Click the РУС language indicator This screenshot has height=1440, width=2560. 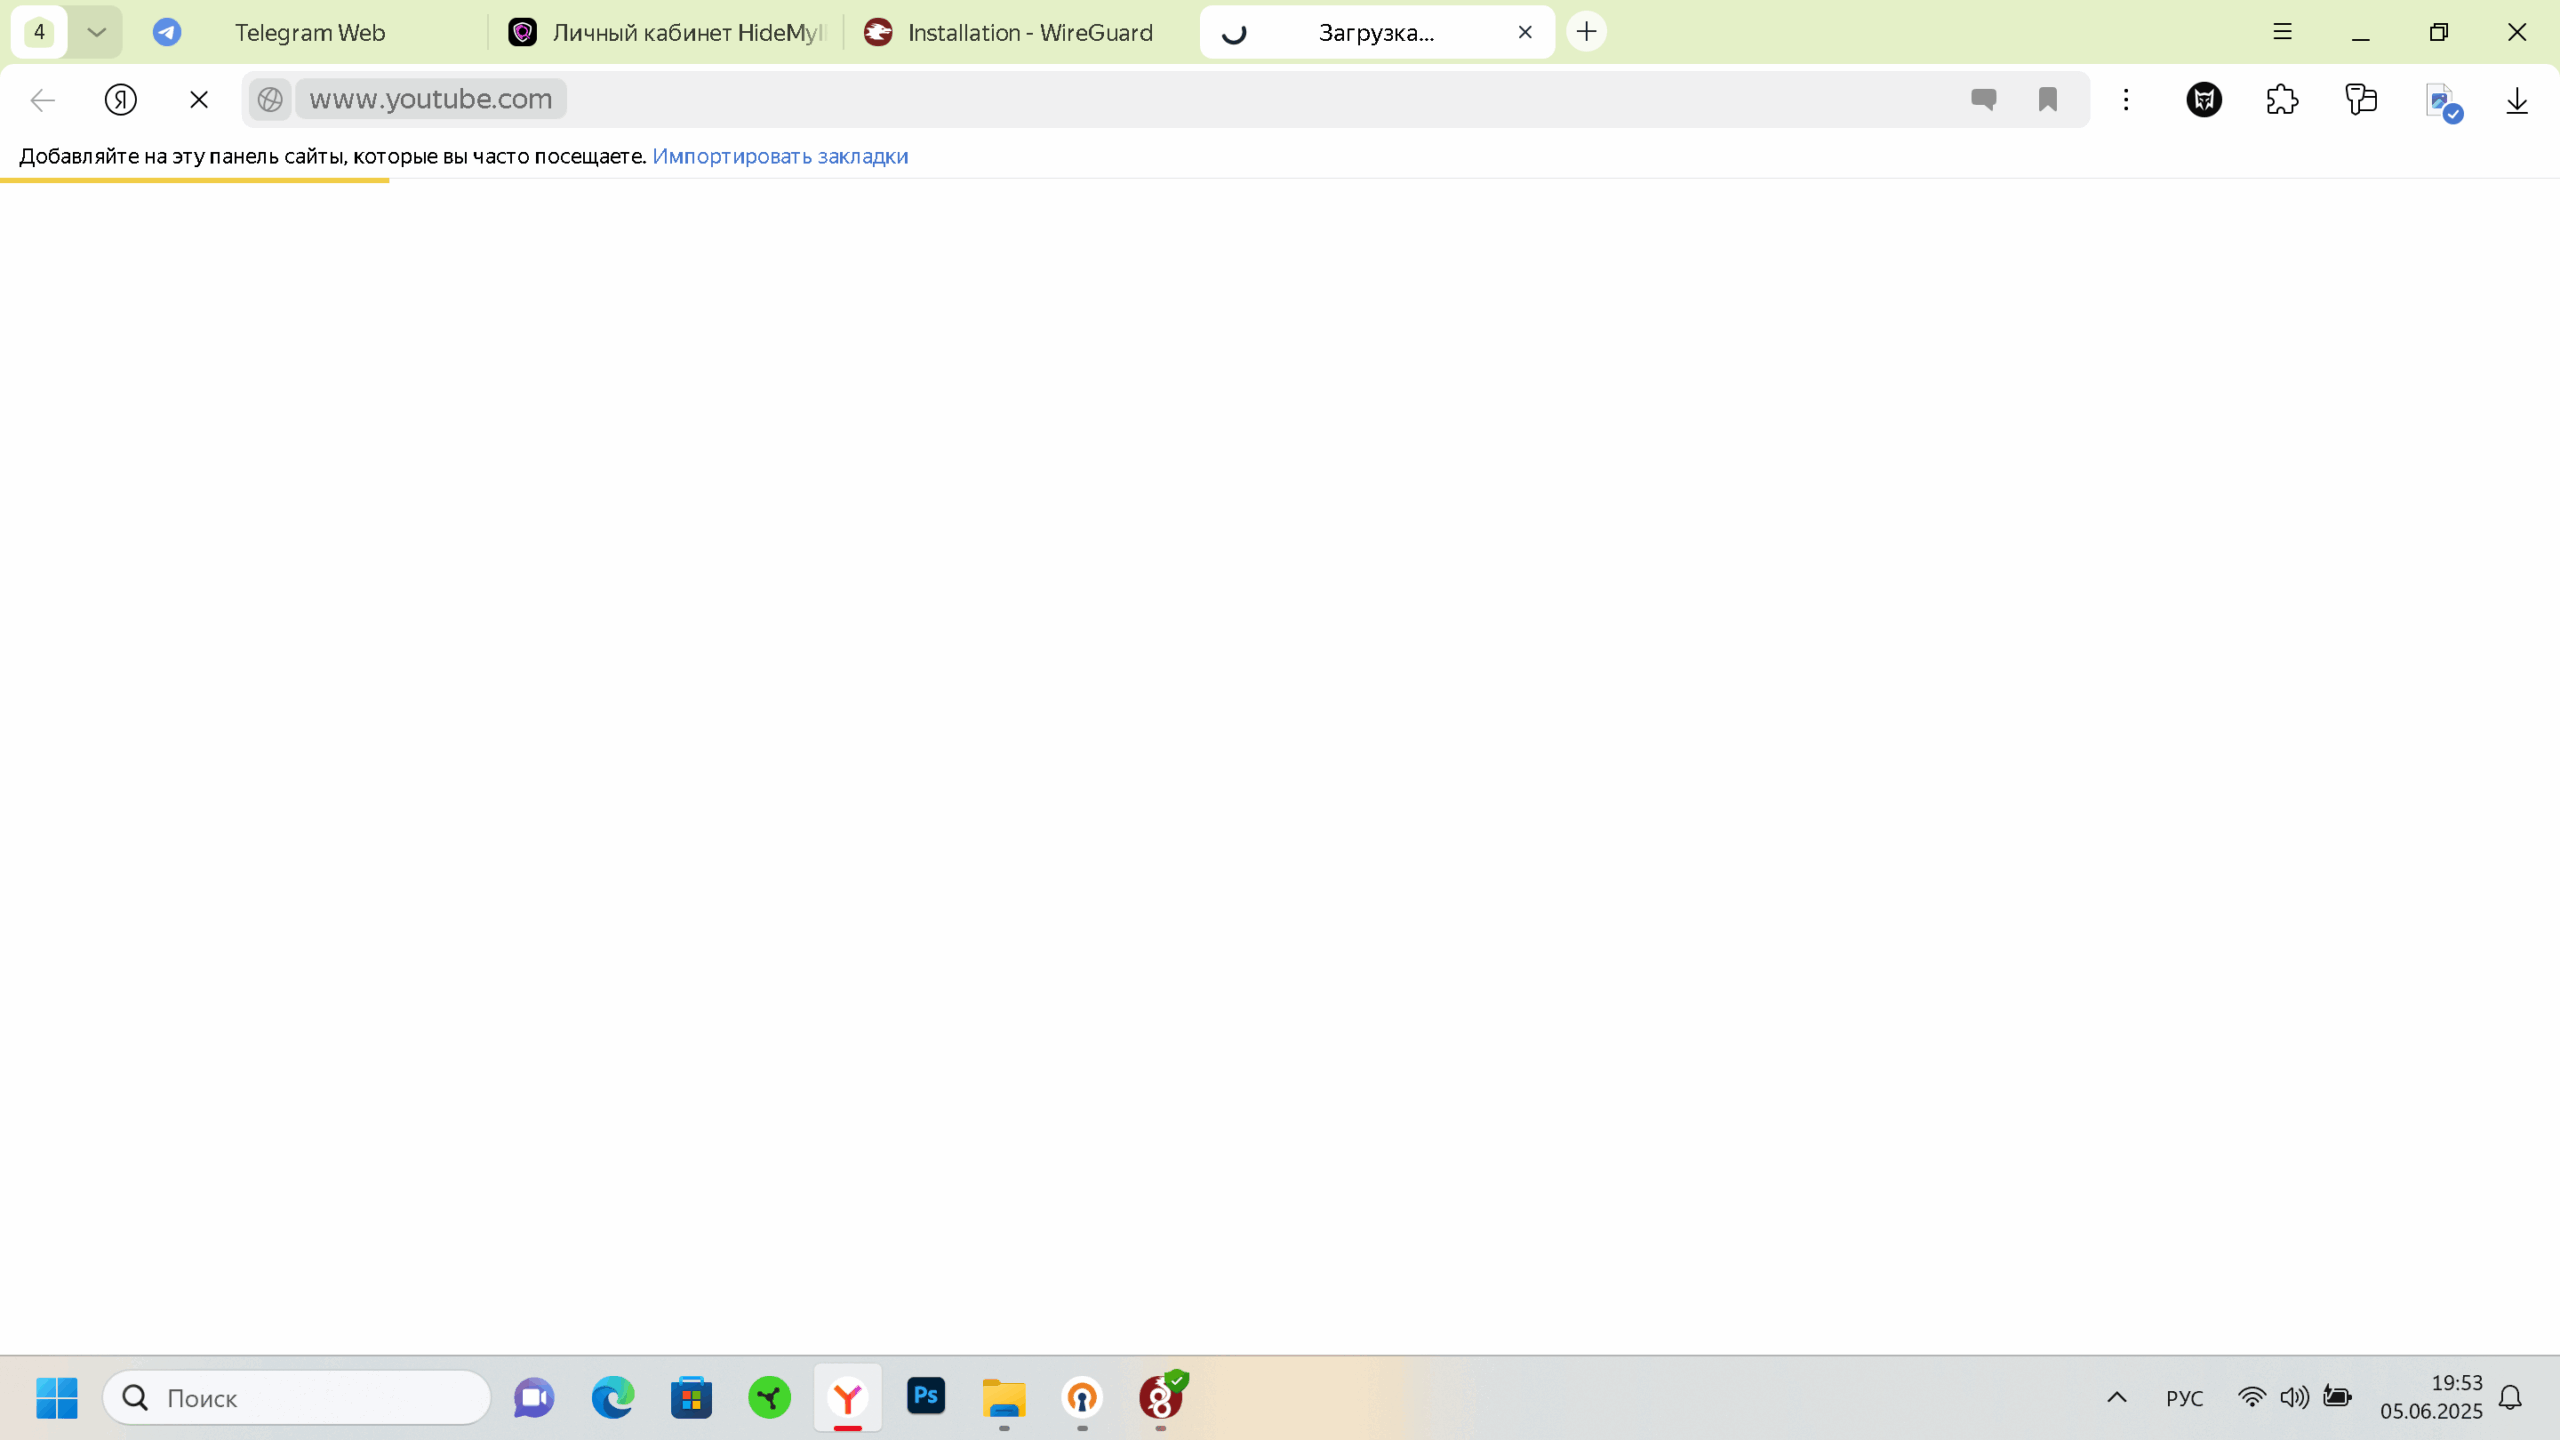pyautogui.click(x=2185, y=1397)
